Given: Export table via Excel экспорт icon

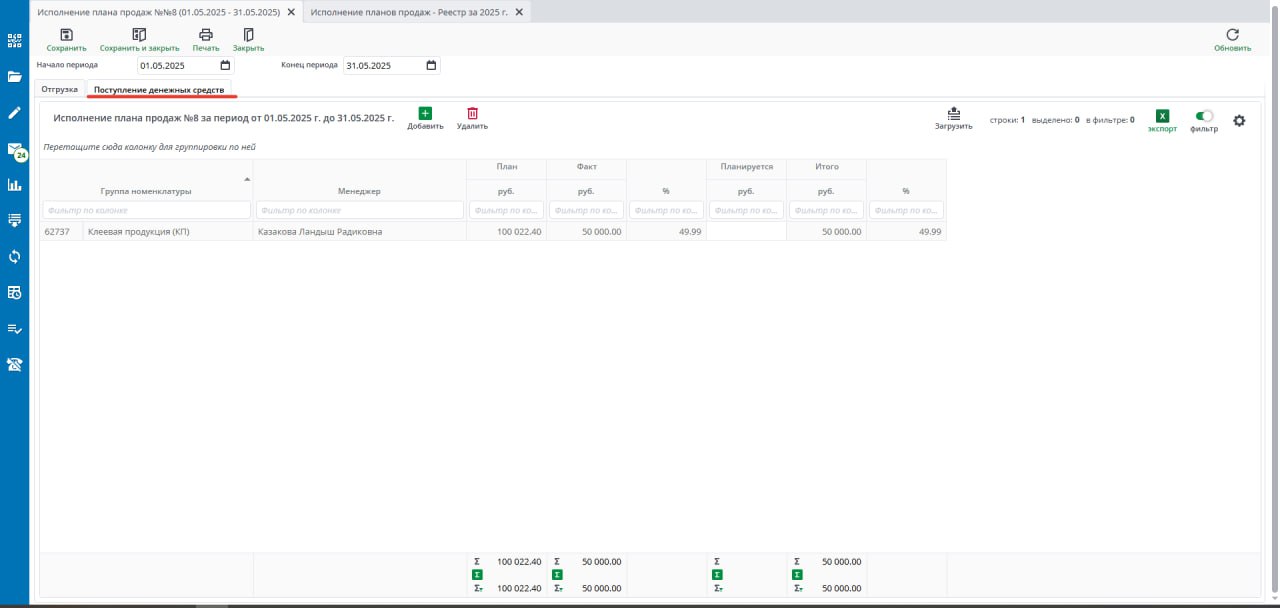Looking at the screenshot, I should [x=1162, y=117].
